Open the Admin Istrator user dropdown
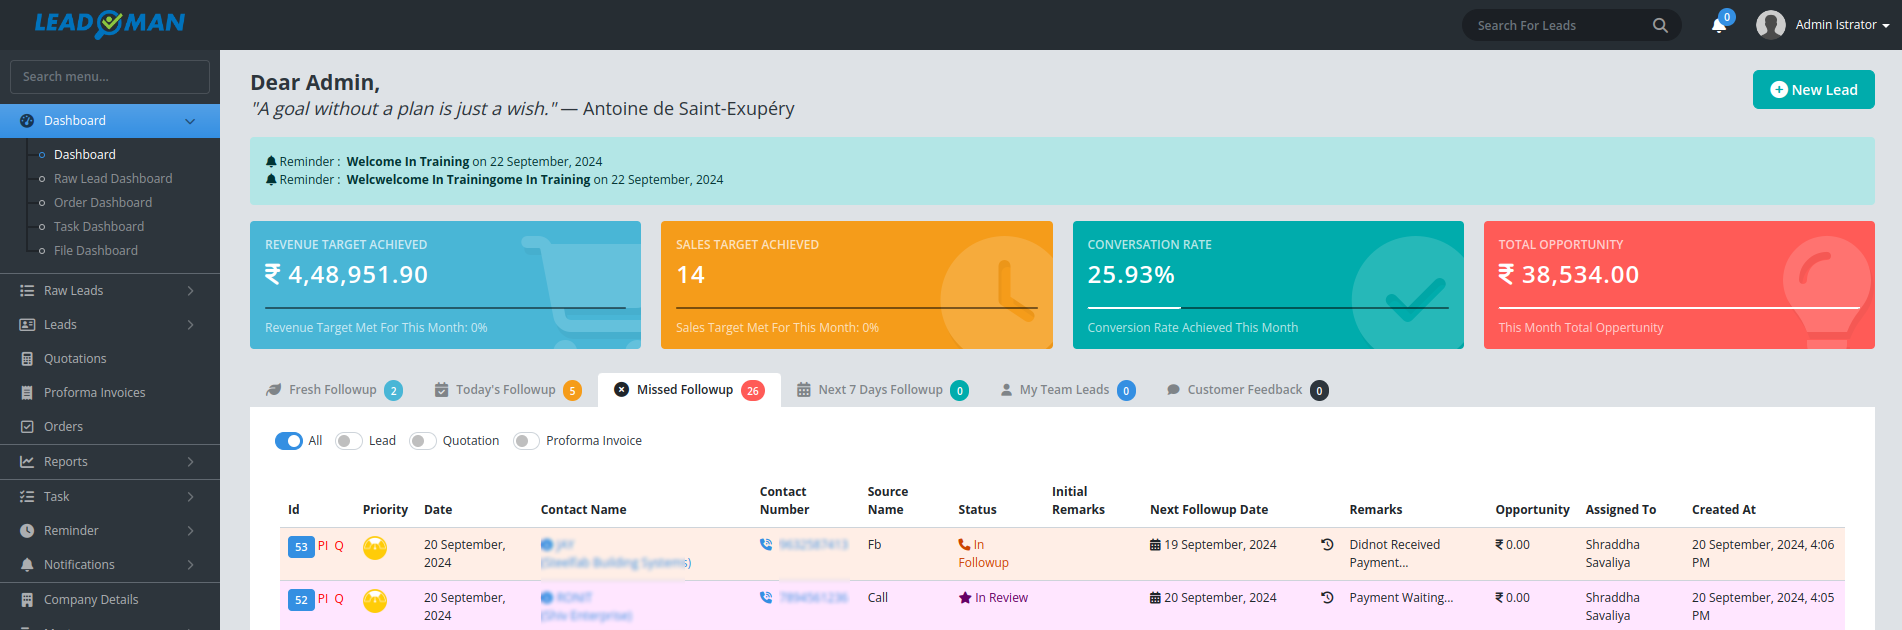Viewport: 1902px width, 630px height. 1823,25
